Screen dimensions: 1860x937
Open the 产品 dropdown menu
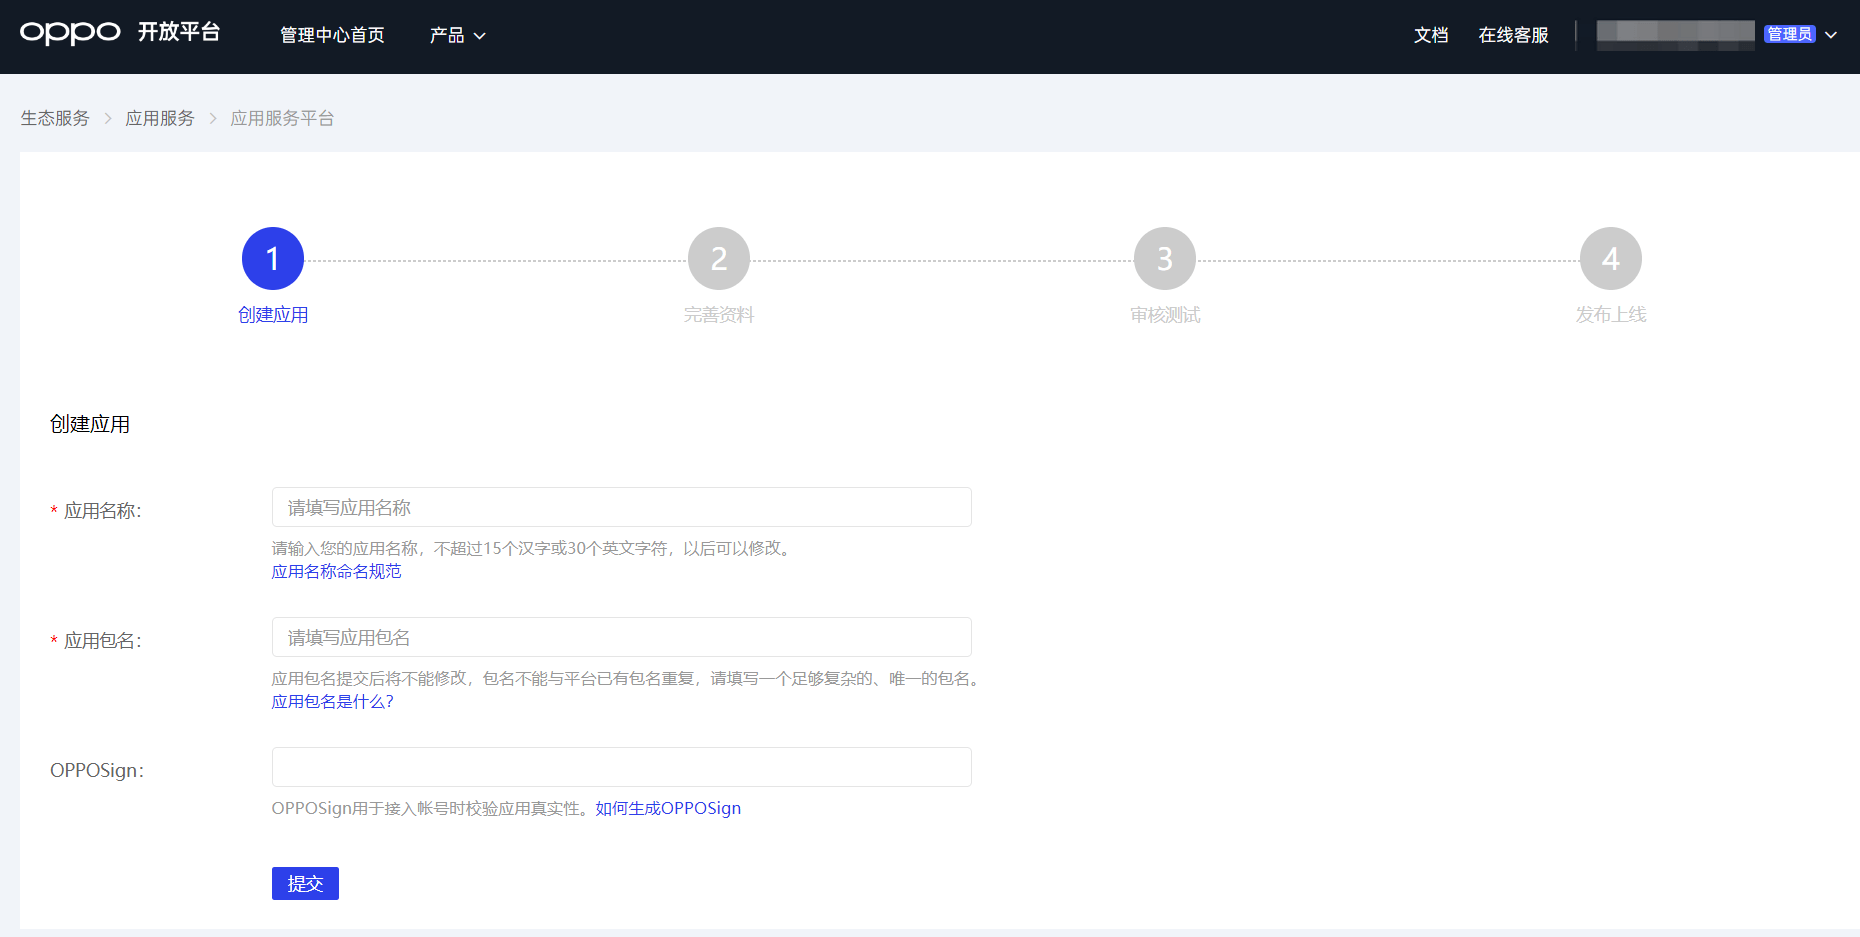(x=457, y=35)
